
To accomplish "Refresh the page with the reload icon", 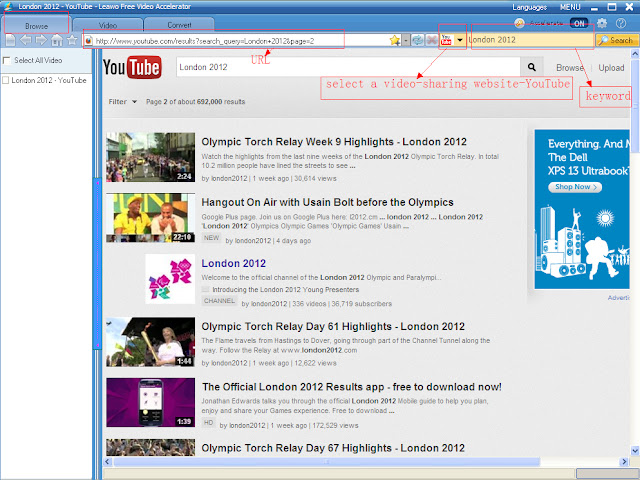I will (x=417, y=40).
